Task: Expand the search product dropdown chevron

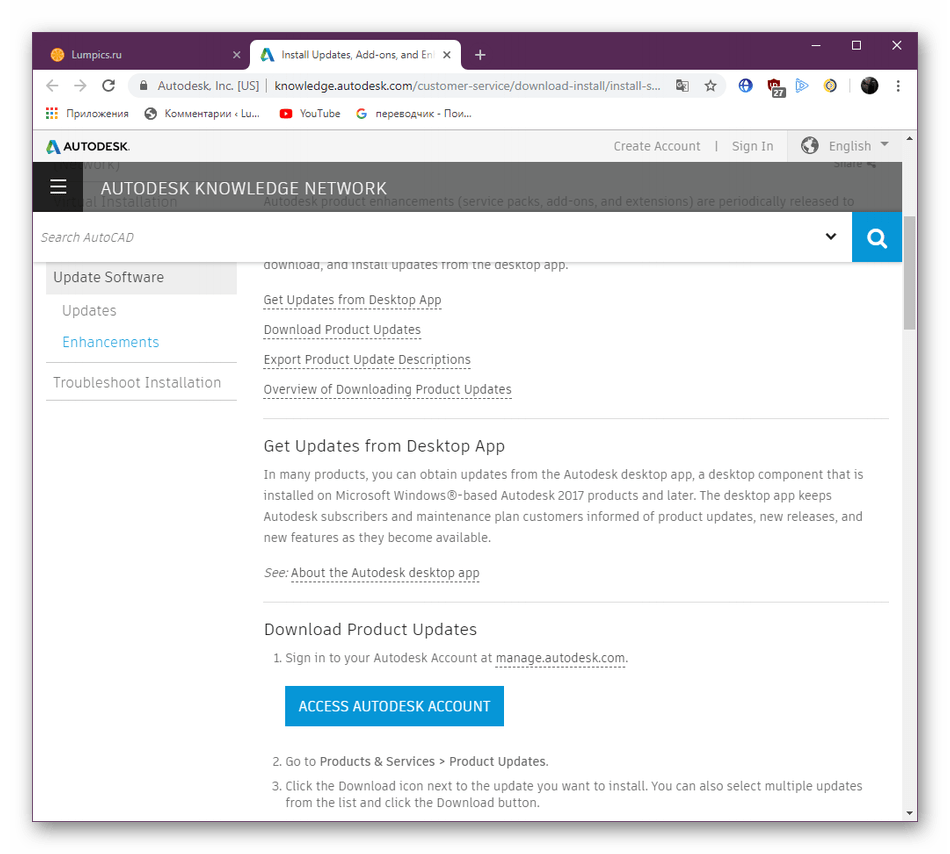Action: point(830,237)
